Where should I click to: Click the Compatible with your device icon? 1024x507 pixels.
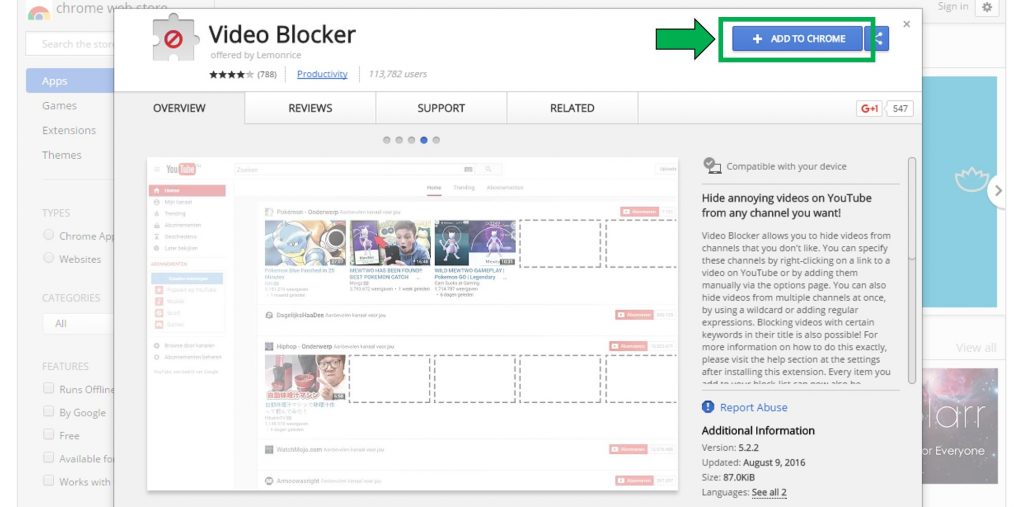click(712, 166)
